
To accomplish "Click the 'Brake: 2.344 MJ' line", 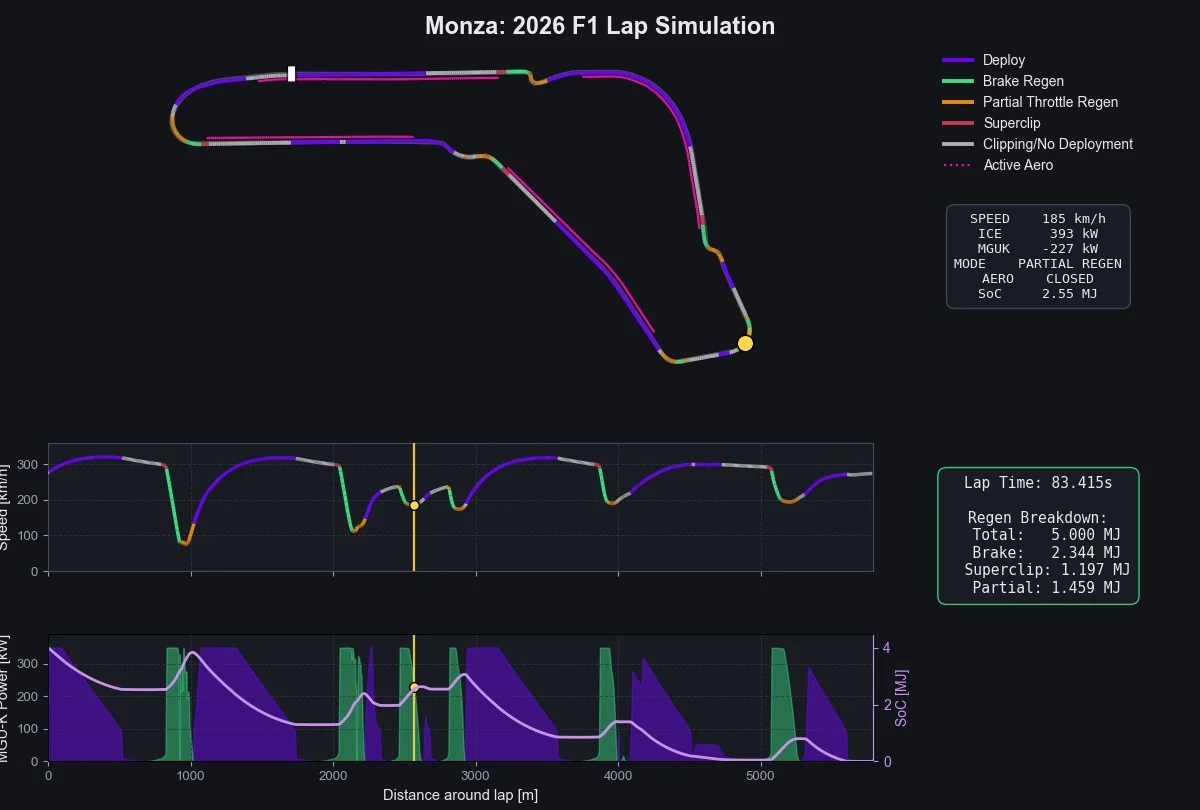I will 1046,553.
